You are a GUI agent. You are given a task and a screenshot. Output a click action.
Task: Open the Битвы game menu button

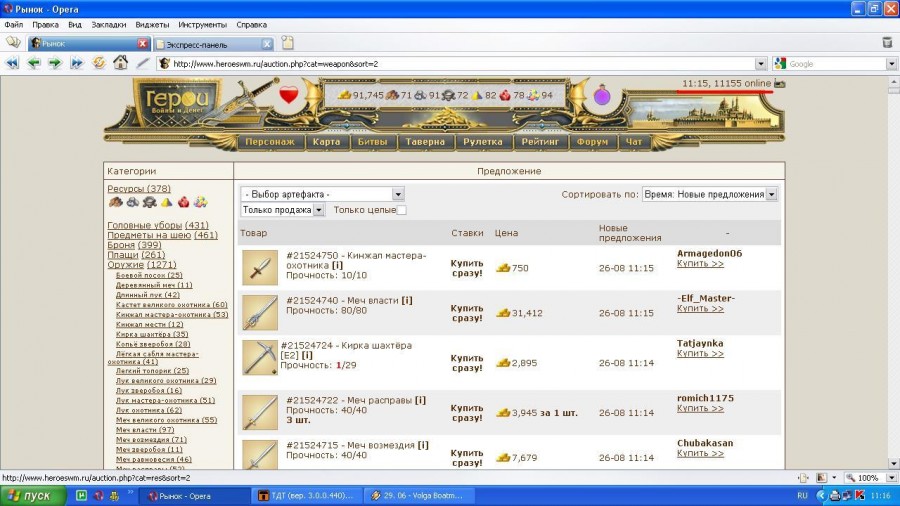point(373,142)
